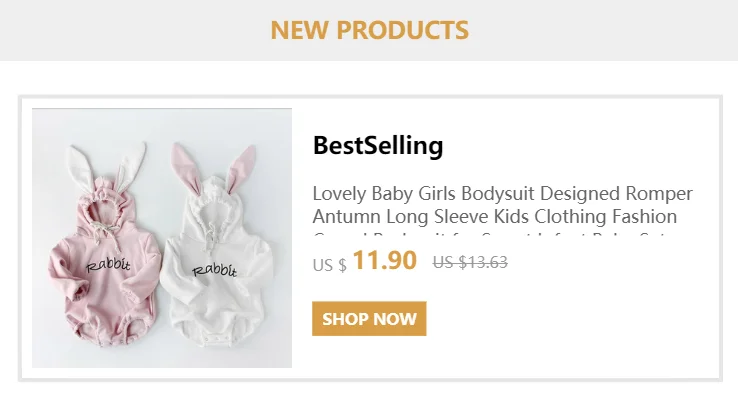Click the SHOP NOW button
This screenshot has height=402, width=738.
click(369, 319)
